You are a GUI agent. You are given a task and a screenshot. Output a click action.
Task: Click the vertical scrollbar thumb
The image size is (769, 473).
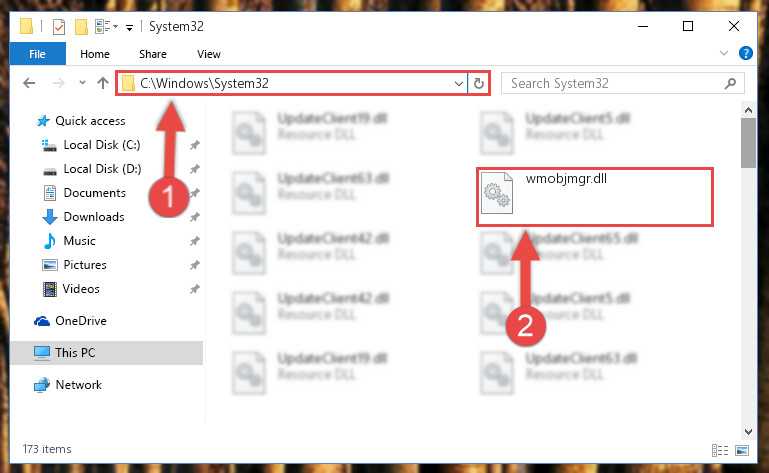tap(748, 143)
